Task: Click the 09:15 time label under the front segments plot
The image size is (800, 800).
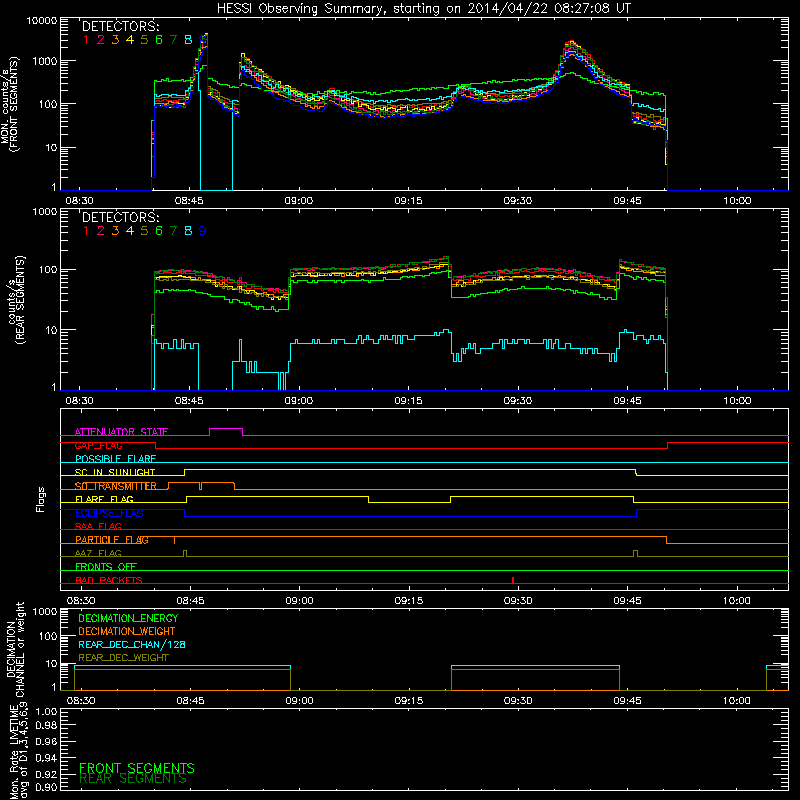Action: [408, 201]
